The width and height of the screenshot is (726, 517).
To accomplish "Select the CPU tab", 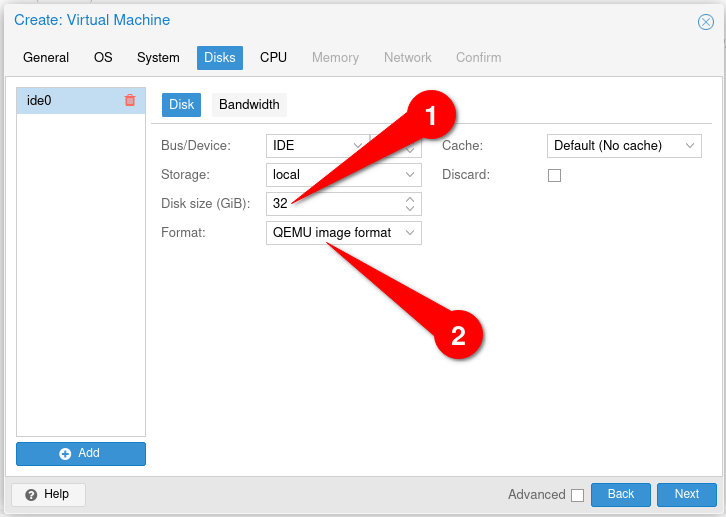I will point(273,58).
